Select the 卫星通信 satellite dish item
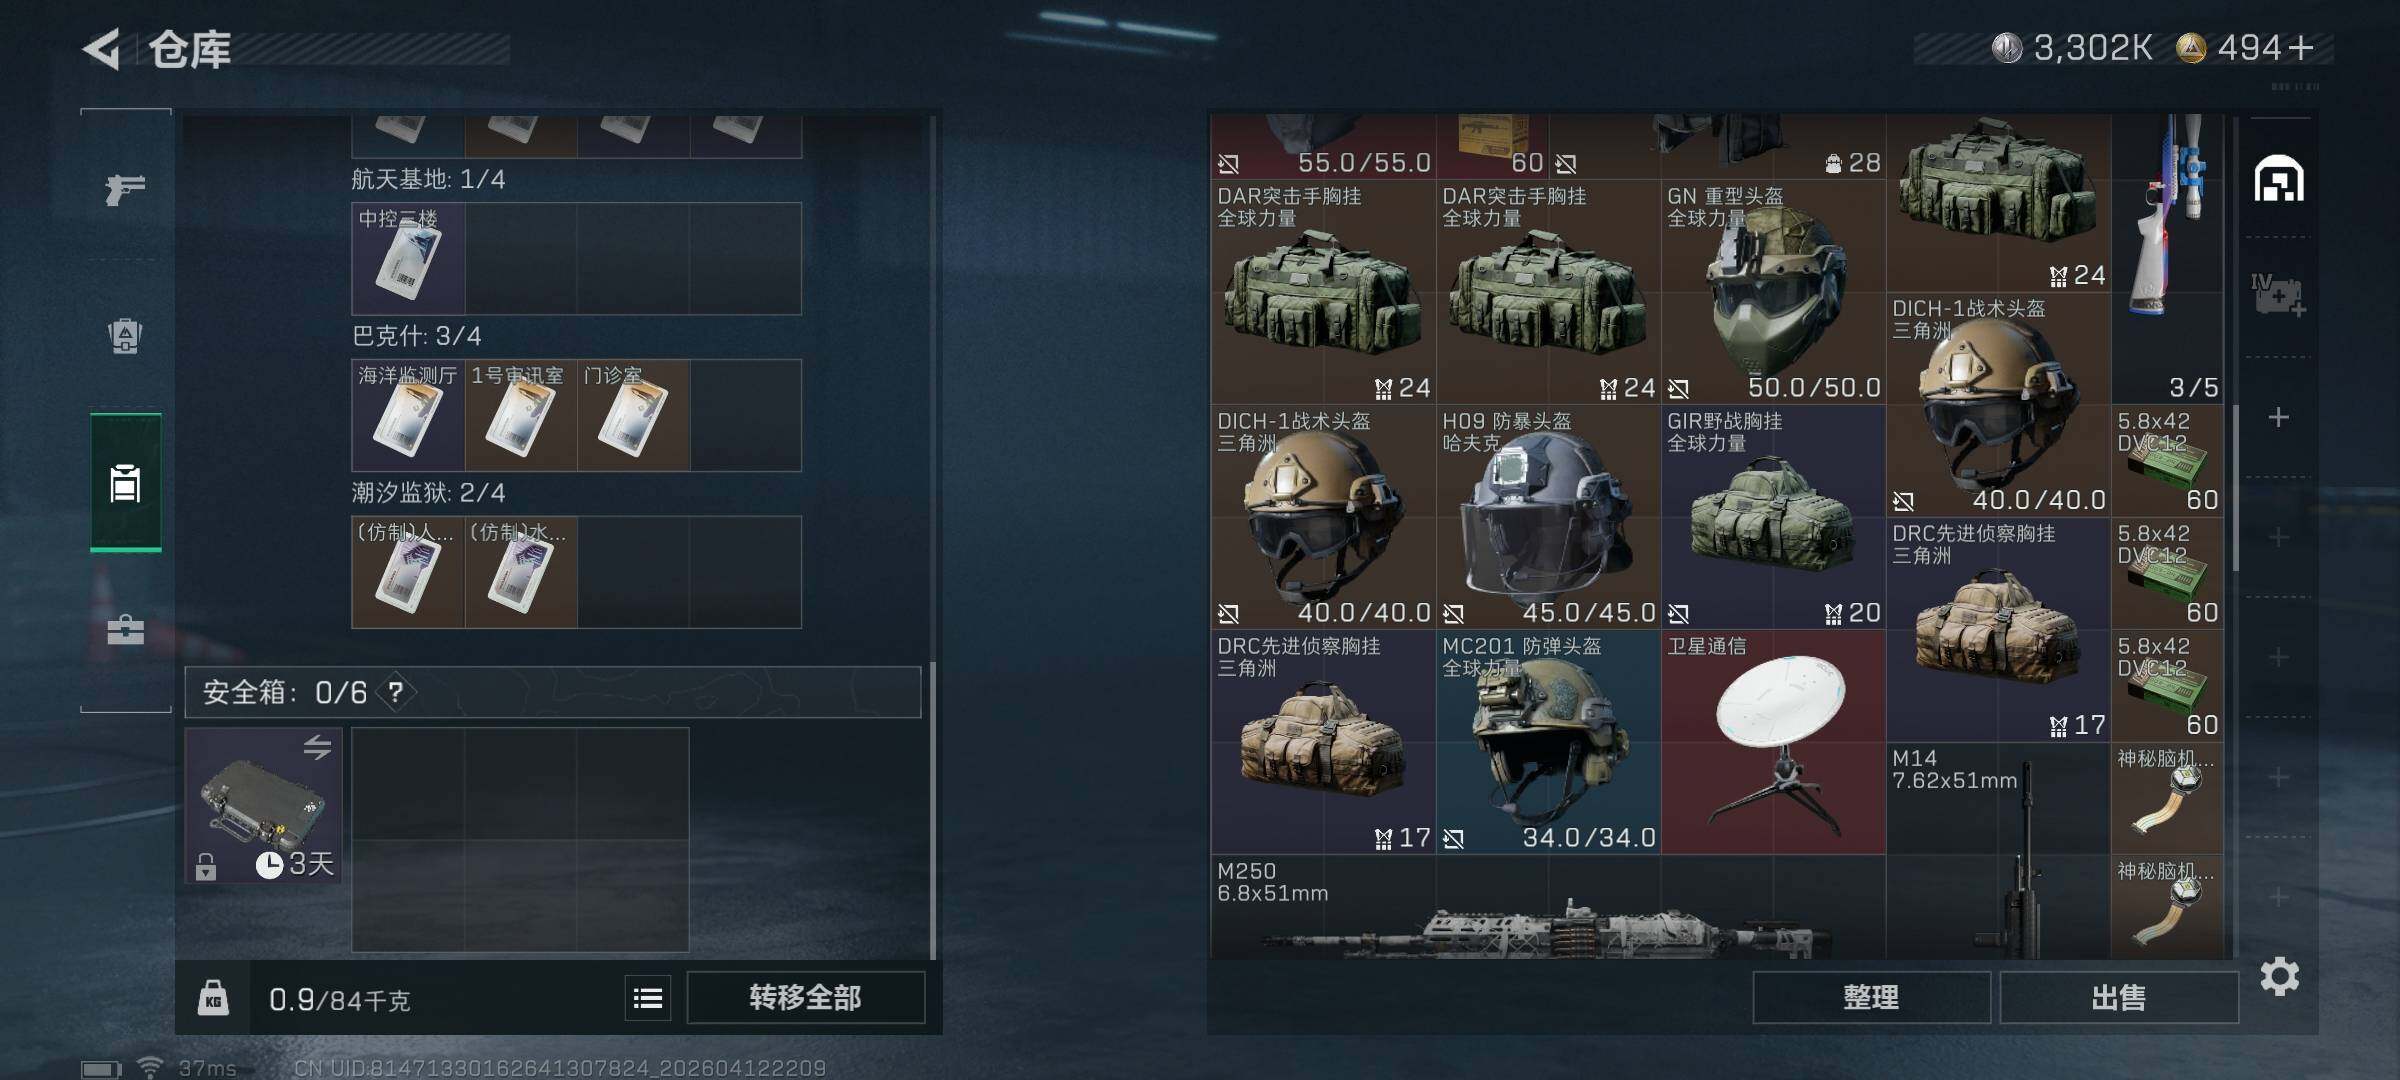The width and height of the screenshot is (2400, 1080). pyautogui.click(x=1773, y=742)
